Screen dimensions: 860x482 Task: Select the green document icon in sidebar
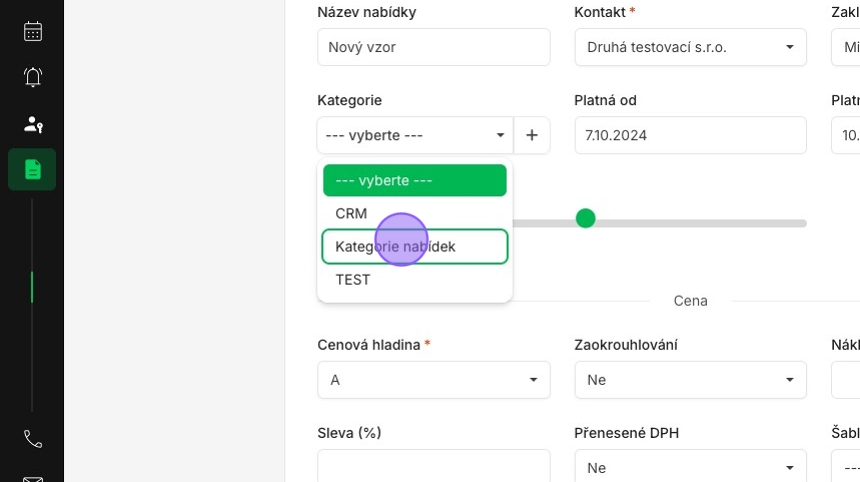(32, 169)
